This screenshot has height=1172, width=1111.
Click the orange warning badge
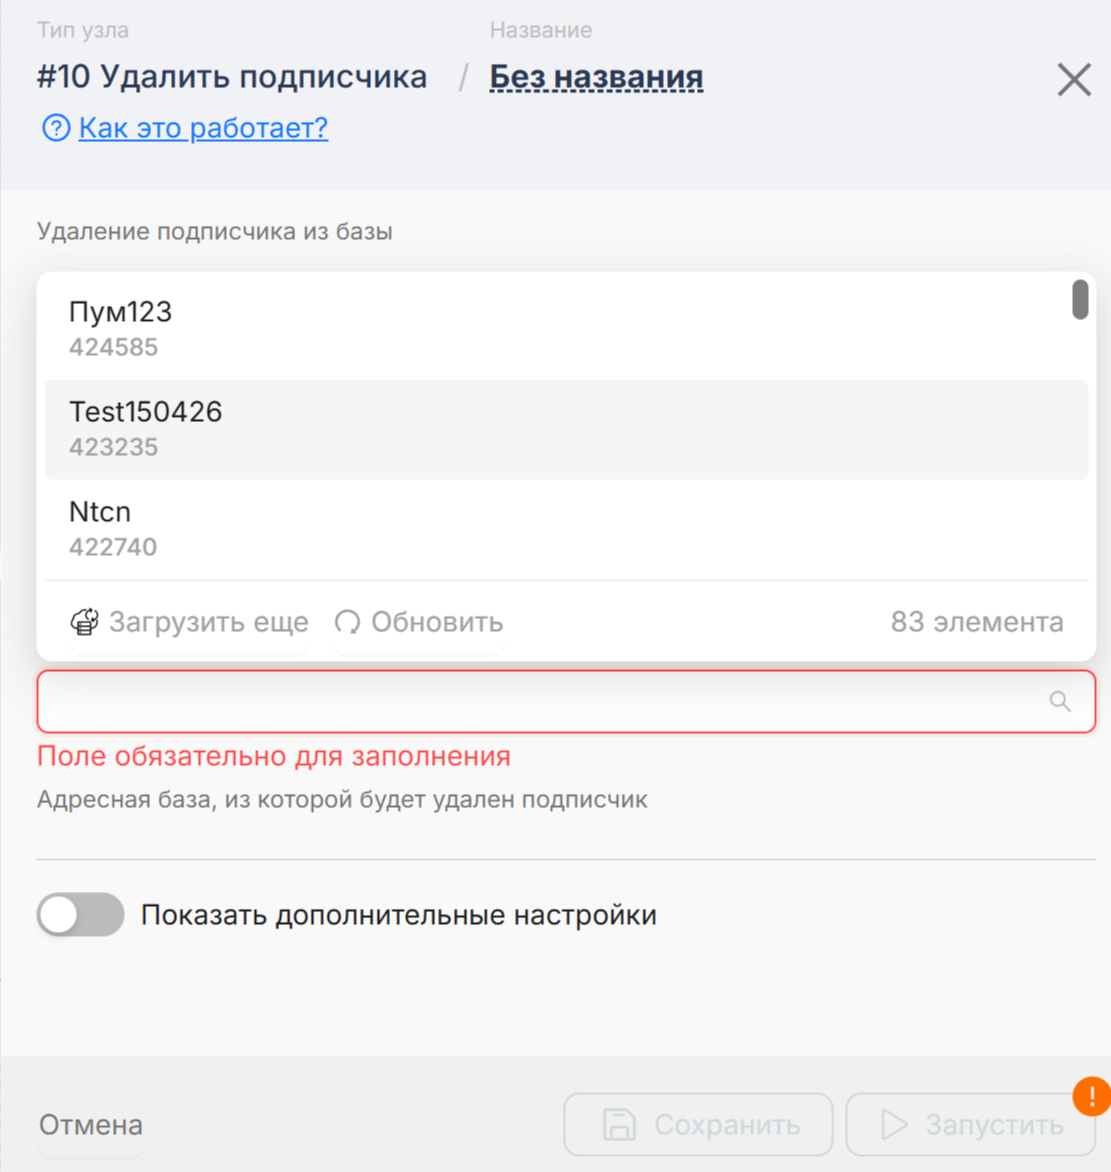(1092, 1096)
